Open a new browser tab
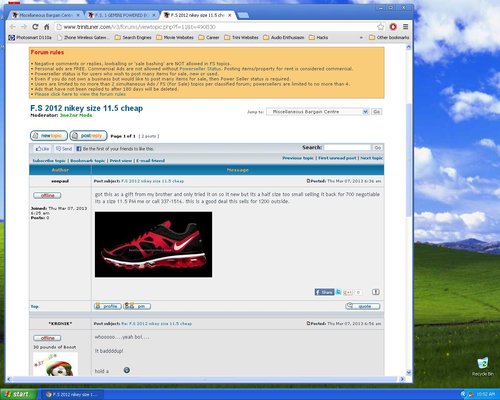The image size is (500, 400). coord(243,15)
